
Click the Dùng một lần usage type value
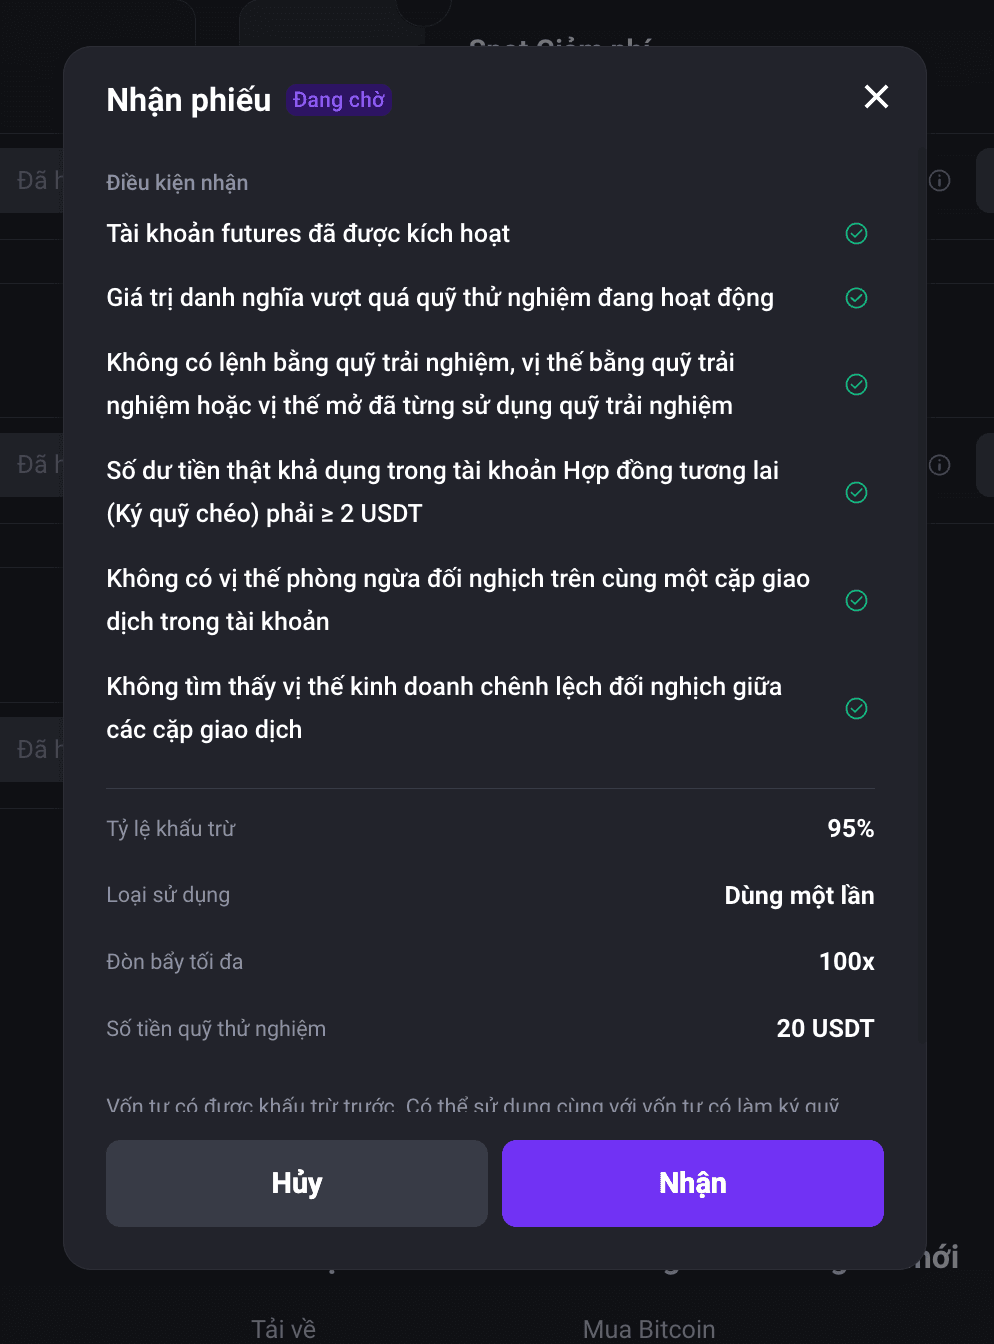799,895
